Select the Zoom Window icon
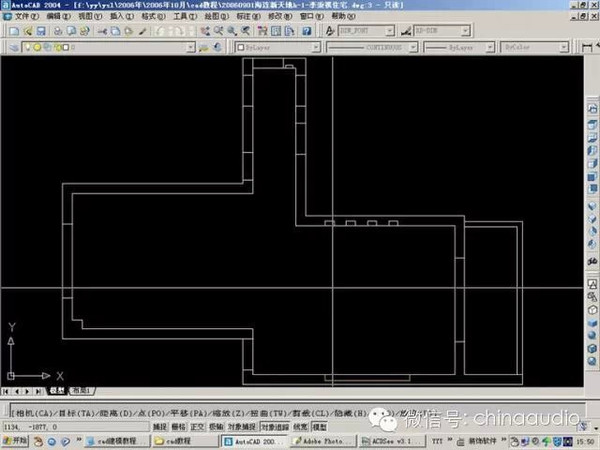Viewport: 600px width, 450px height. coord(232,31)
